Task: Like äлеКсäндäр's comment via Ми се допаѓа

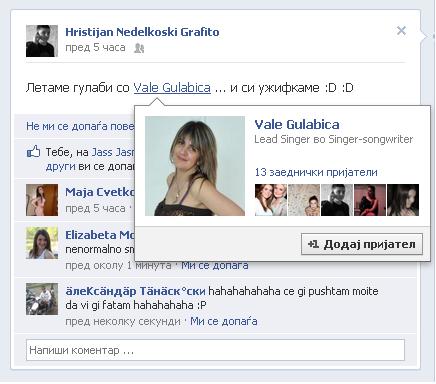Action: point(224,321)
